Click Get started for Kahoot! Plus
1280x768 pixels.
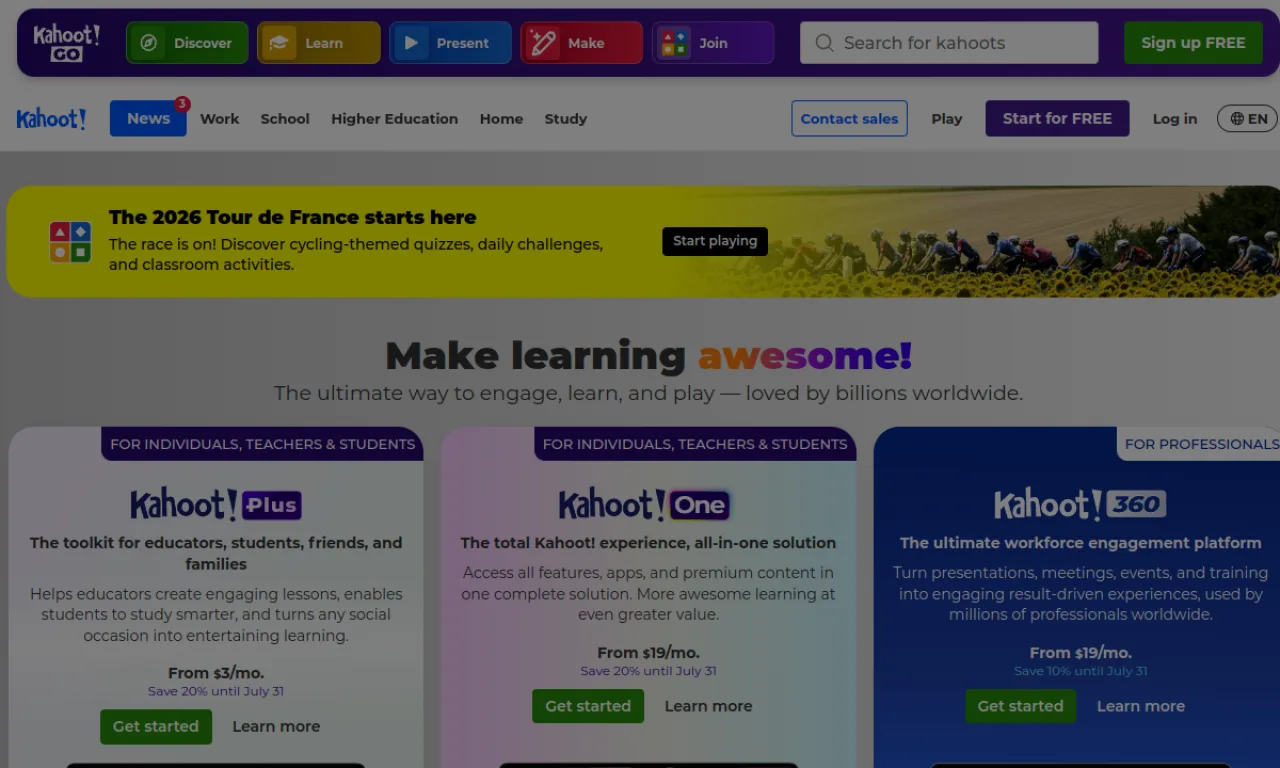pos(156,727)
